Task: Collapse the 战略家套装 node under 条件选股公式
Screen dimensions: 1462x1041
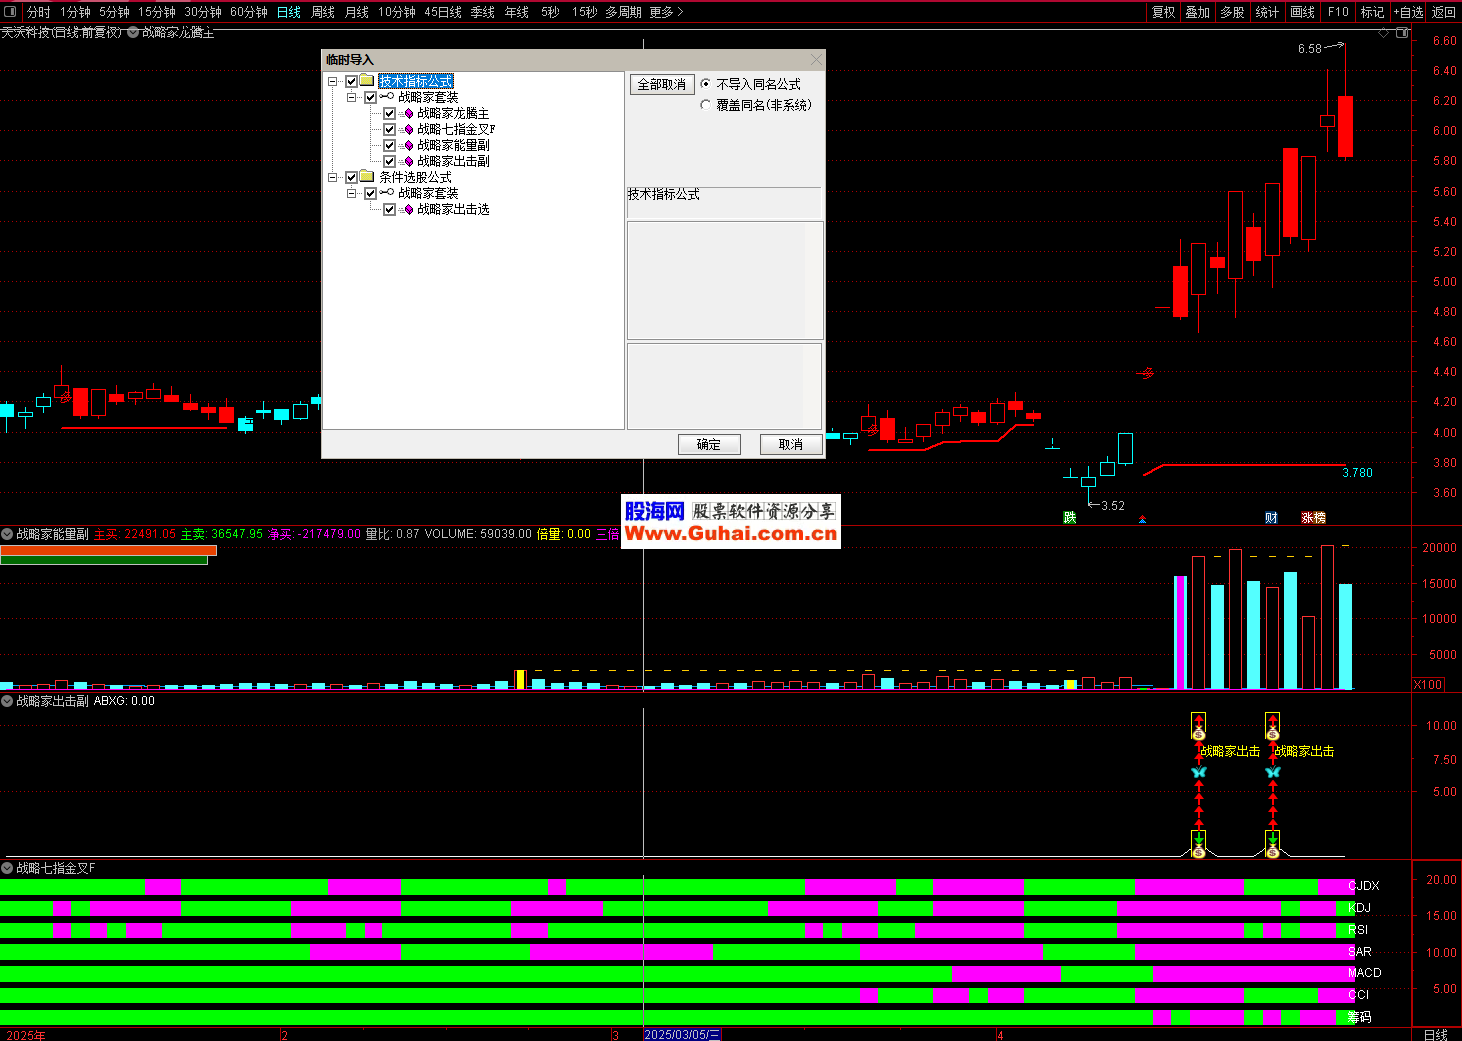Action: (352, 193)
